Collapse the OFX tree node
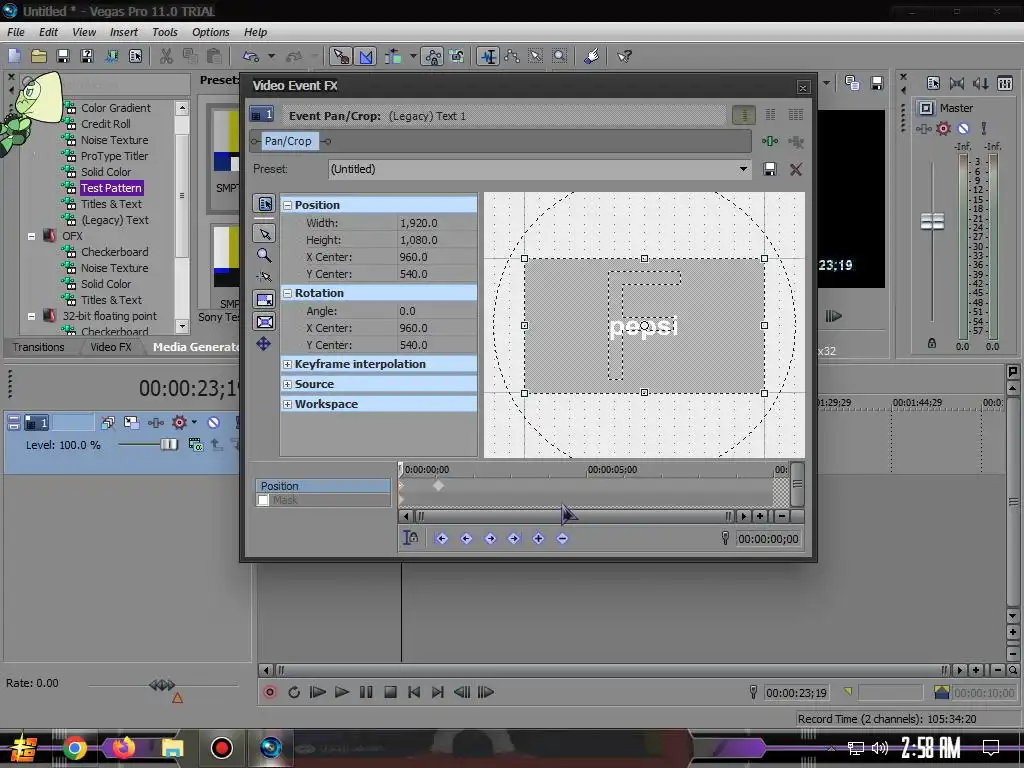This screenshot has width=1024, height=768. [31, 236]
